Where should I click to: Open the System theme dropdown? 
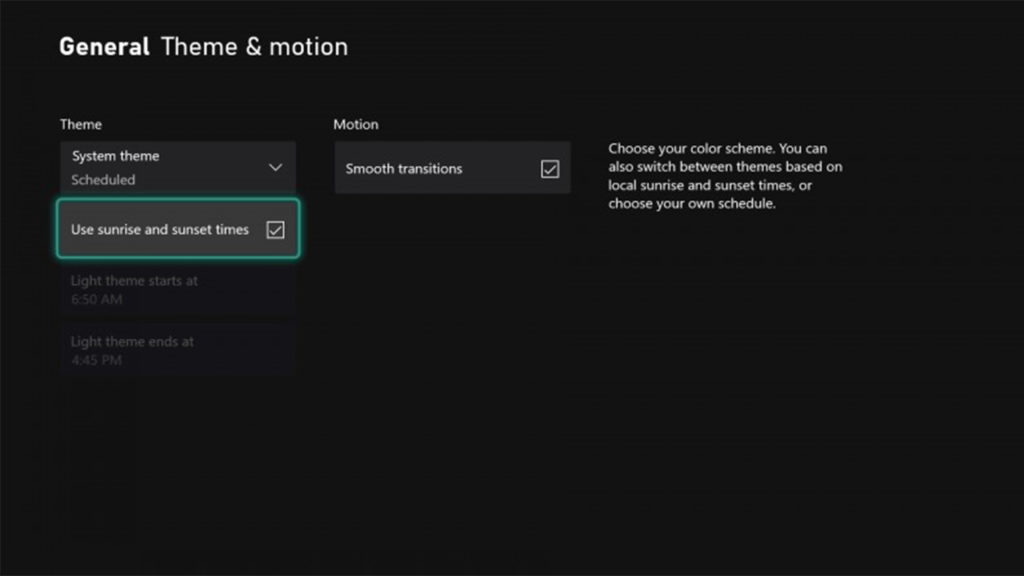178,167
